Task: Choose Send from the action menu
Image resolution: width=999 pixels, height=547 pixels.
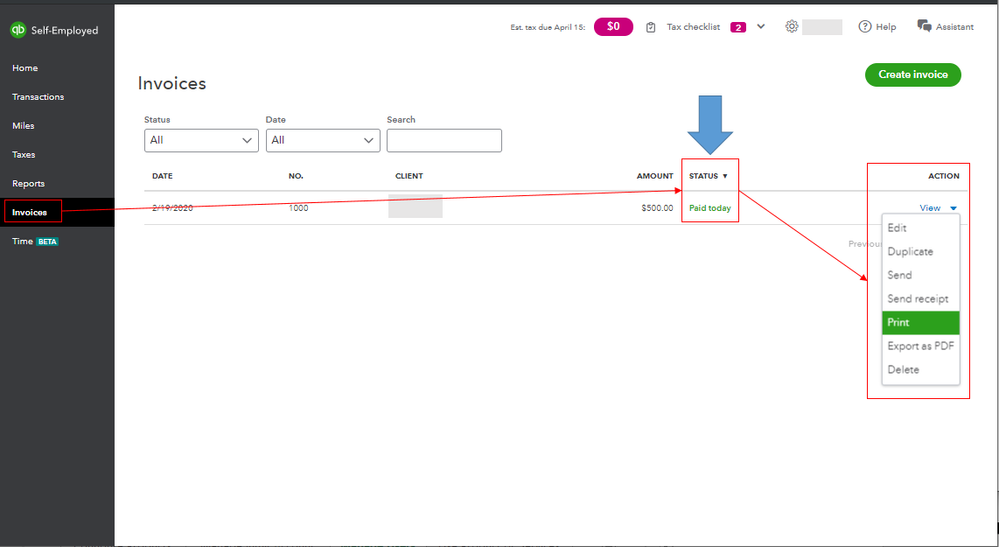Action: click(921, 275)
